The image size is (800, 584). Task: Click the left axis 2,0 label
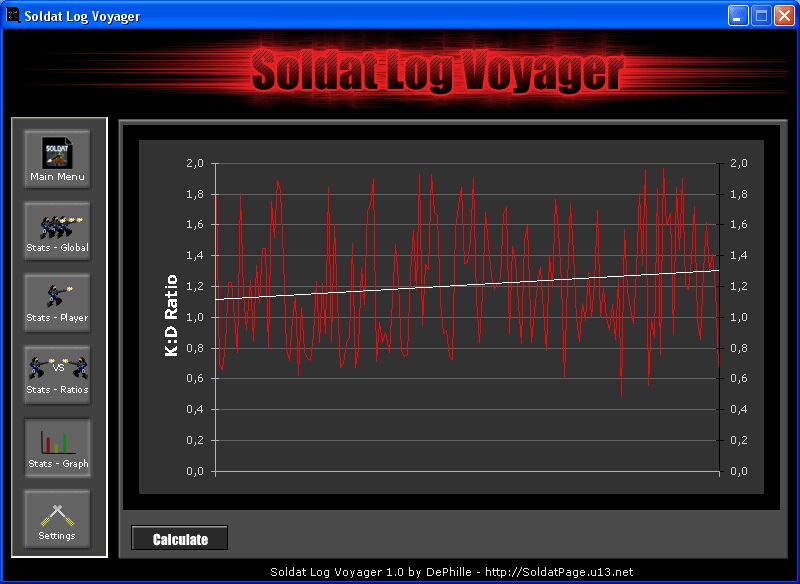click(x=195, y=163)
